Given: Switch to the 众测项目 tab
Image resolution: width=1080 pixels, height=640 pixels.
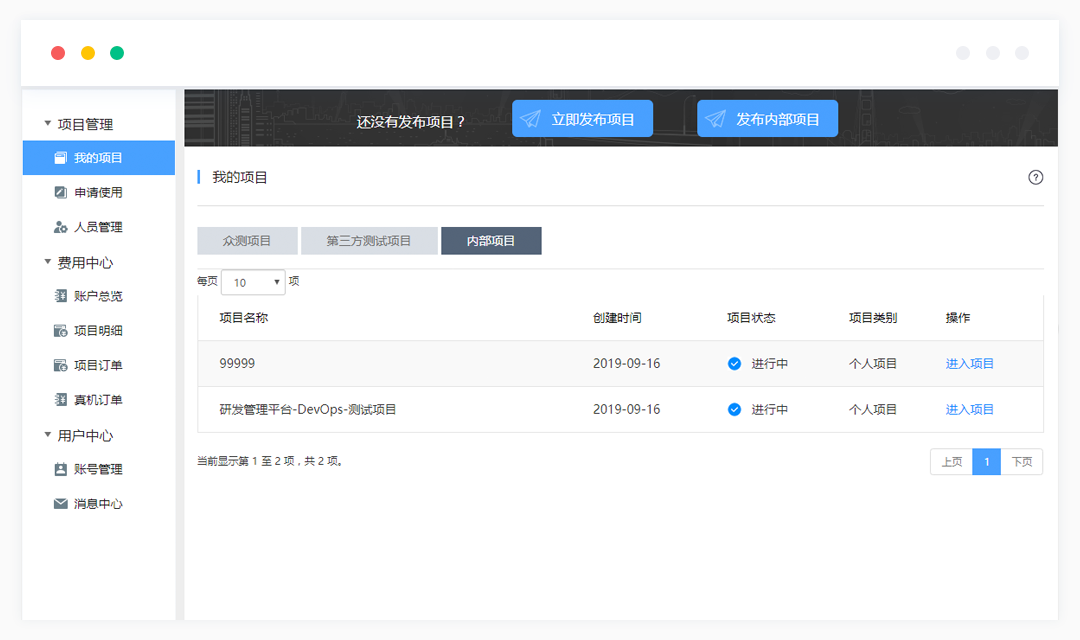Looking at the screenshot, I should 247,241.
